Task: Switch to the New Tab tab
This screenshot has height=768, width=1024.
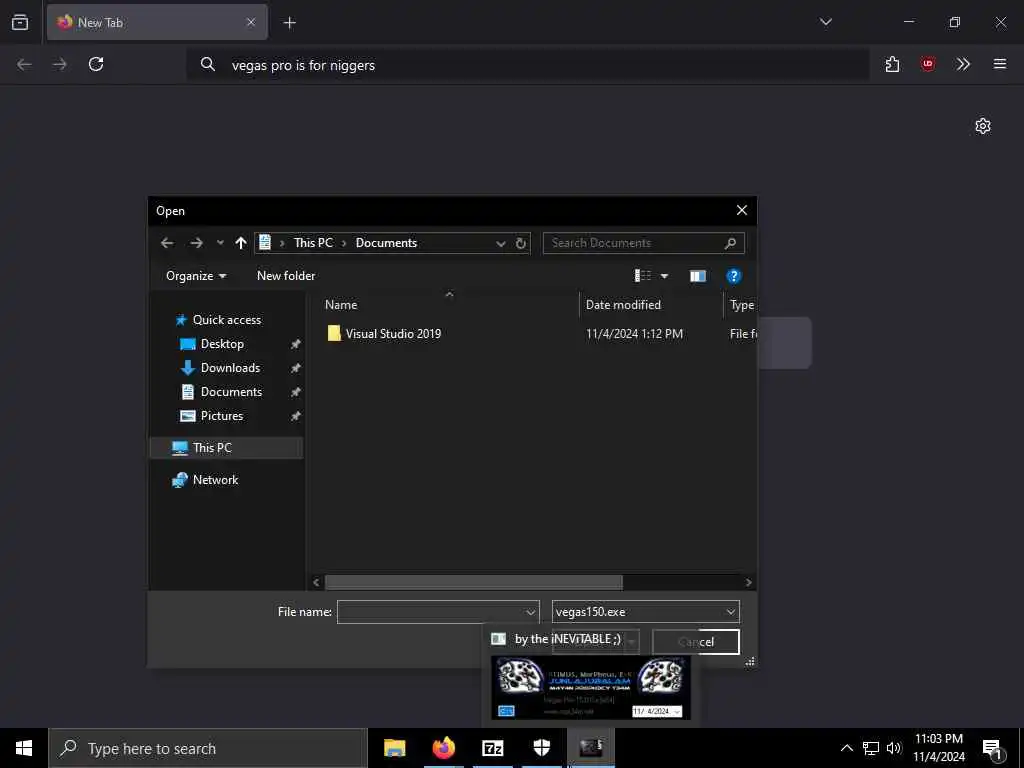Action: pyautogui.click(x=157, y=22)
